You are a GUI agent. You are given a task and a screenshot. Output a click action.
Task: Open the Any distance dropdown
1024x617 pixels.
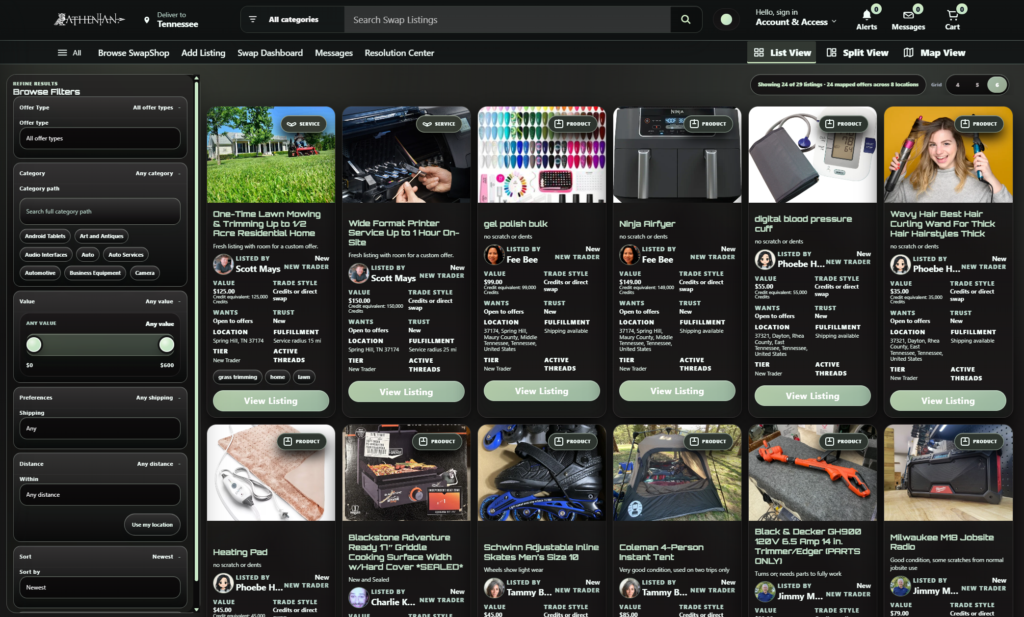pyautogui.click(x=99, y=495)
